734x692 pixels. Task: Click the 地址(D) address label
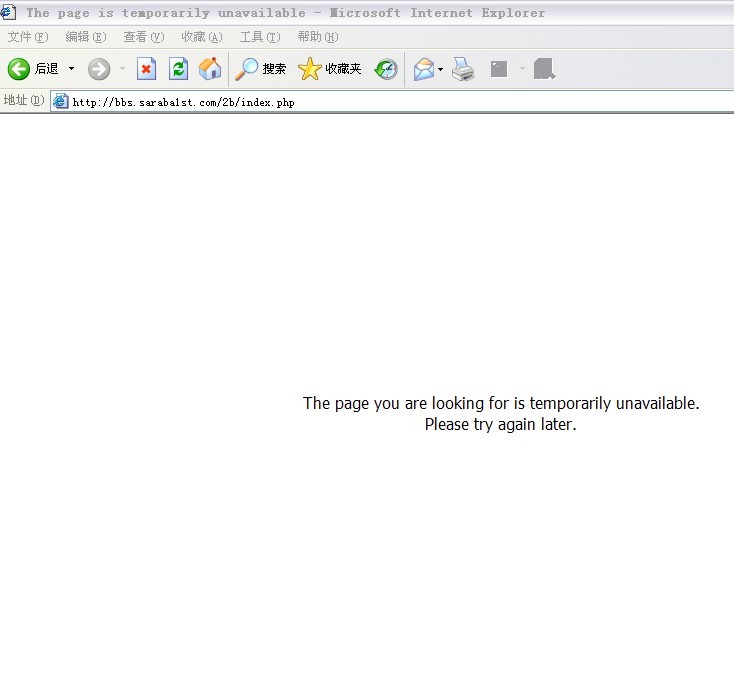pos(24,100)
